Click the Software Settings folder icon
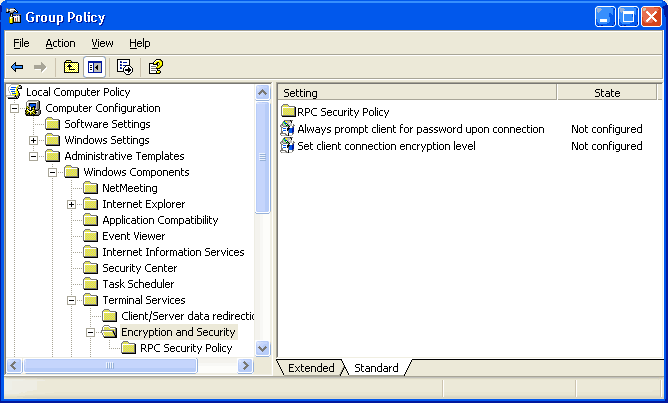The width and height of the screenshot is (668, 403). coord(53,124)
